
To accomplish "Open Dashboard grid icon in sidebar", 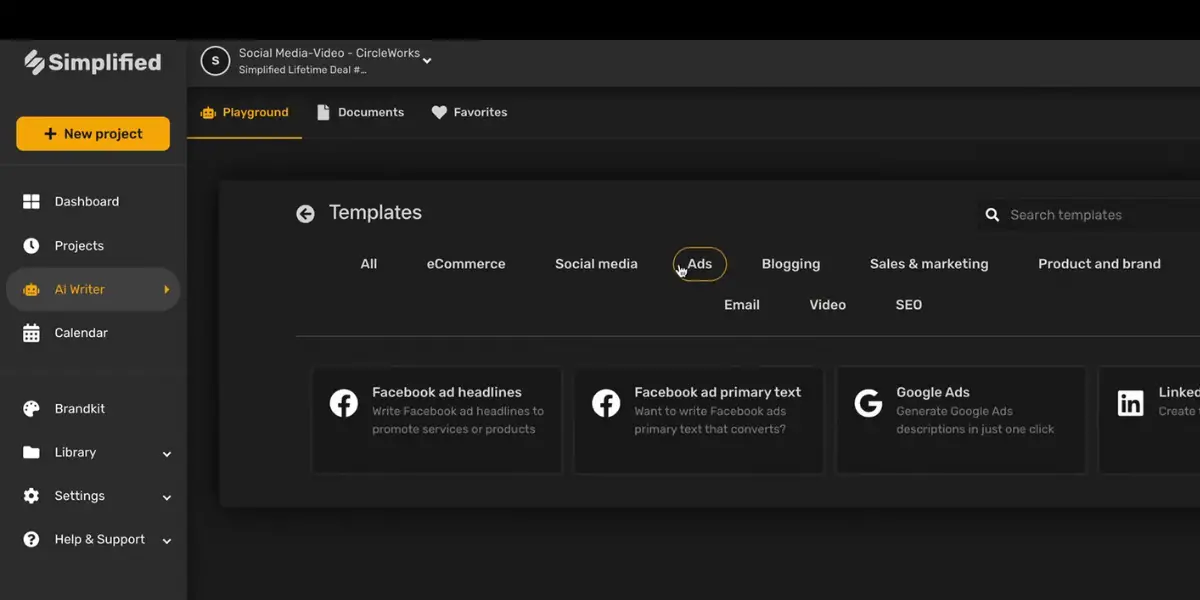I will coord(31,202).
